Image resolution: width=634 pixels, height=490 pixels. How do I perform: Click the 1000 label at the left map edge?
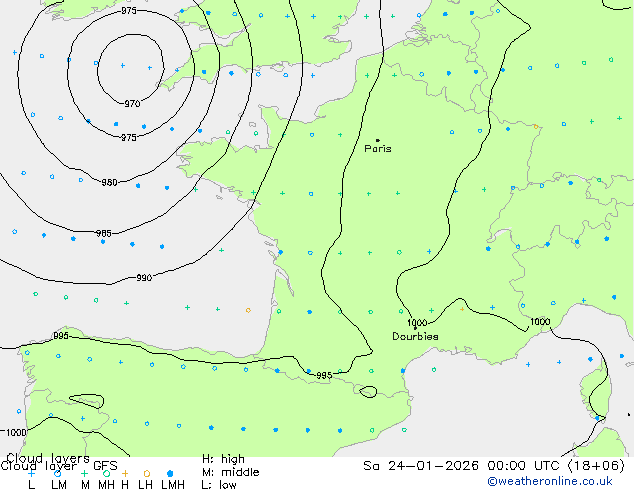pyautogui.click(x=16, y=433)
